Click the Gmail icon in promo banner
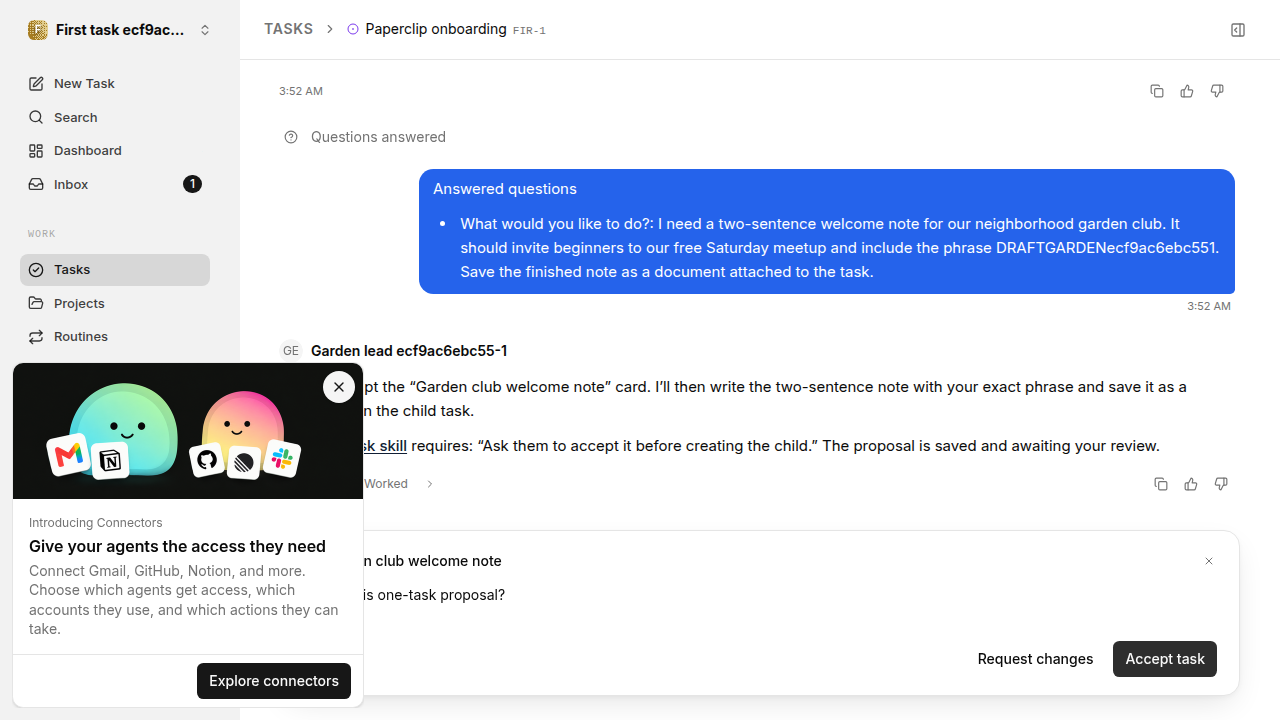The image size is (1280, 720). 68,456
